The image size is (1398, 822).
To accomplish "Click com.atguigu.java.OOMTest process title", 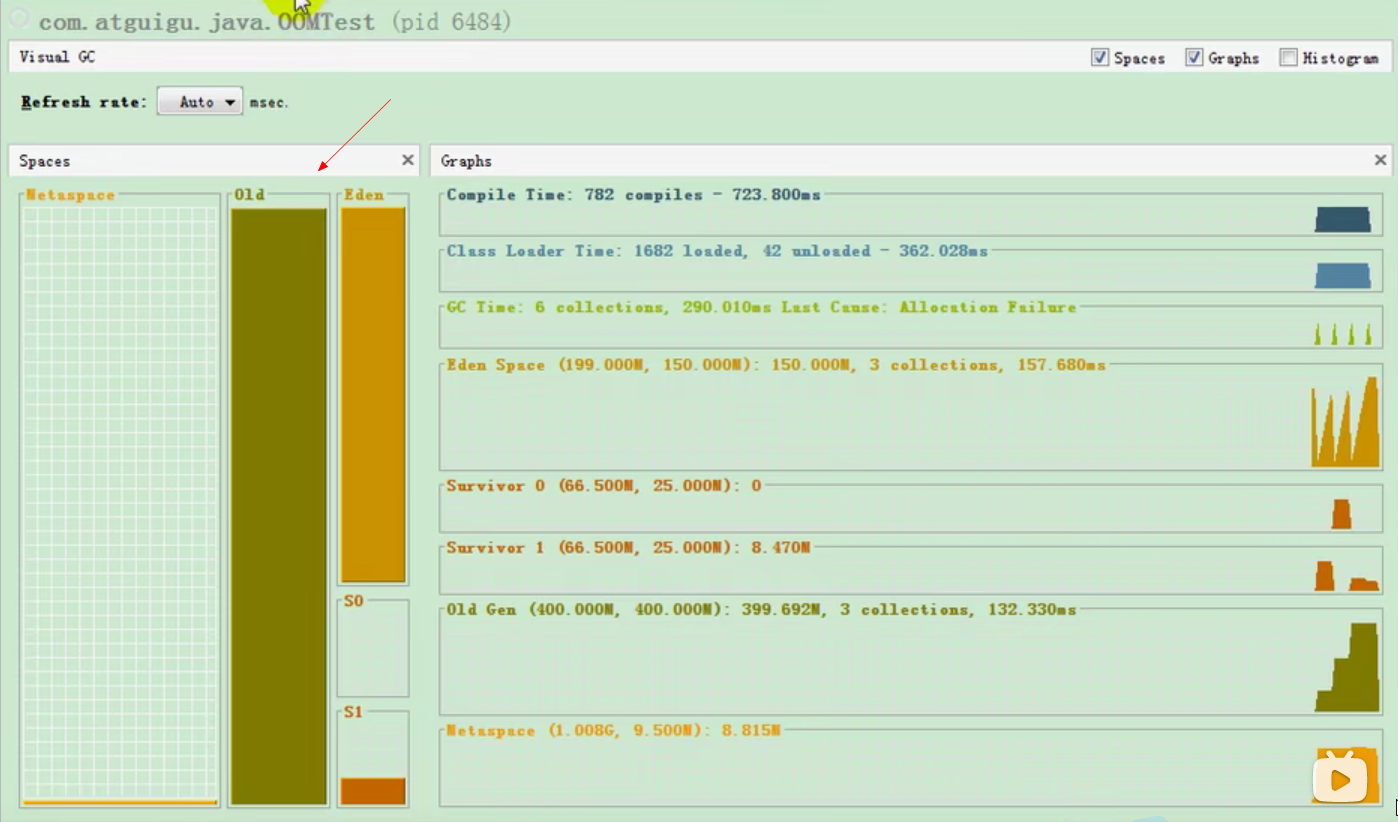I will (207, 21).
